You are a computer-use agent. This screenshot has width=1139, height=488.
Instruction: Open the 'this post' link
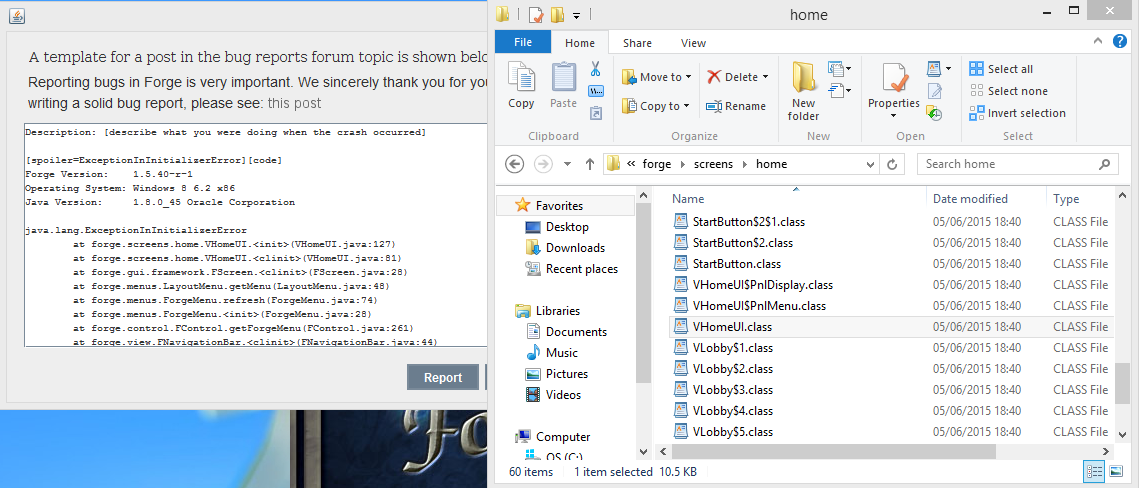coord(294,103)
